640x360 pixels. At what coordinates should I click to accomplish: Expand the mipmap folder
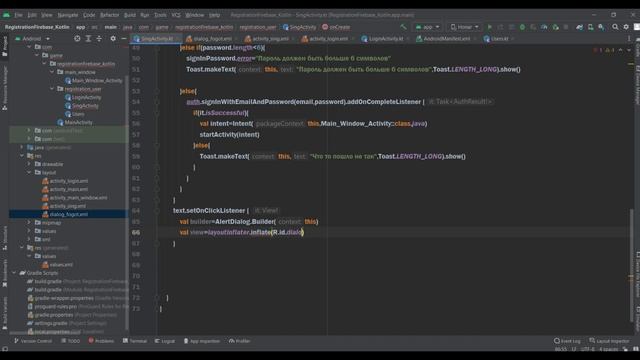point(29,222)
